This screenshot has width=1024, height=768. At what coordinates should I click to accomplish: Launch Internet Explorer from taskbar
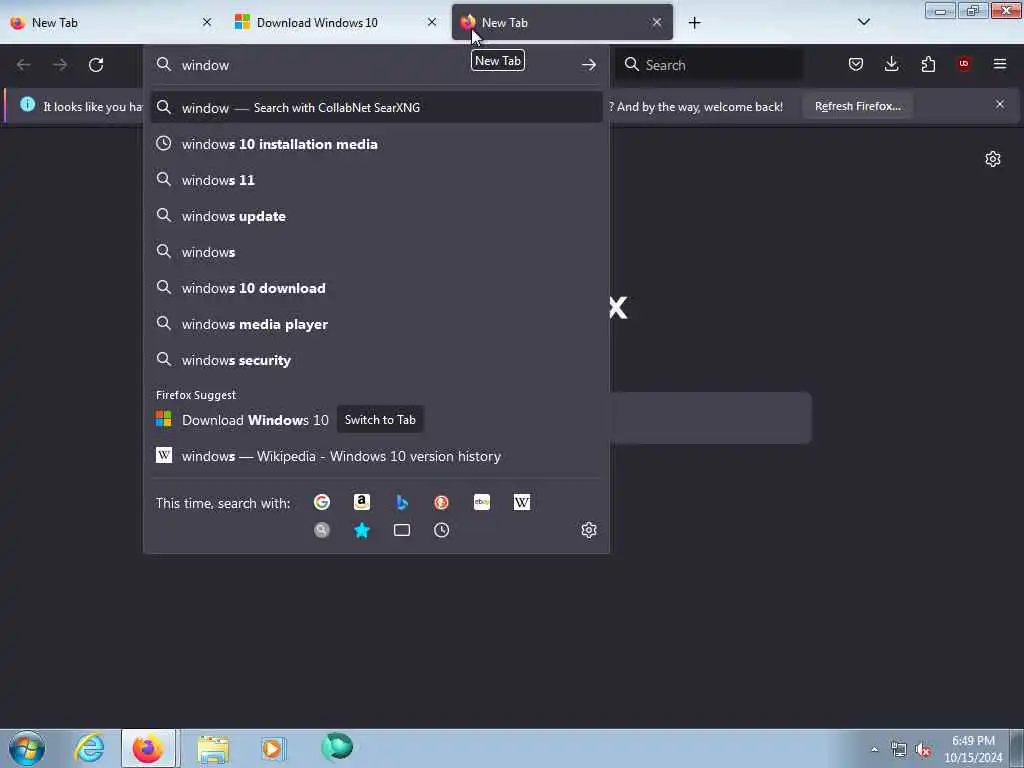[x=89, y=748]
